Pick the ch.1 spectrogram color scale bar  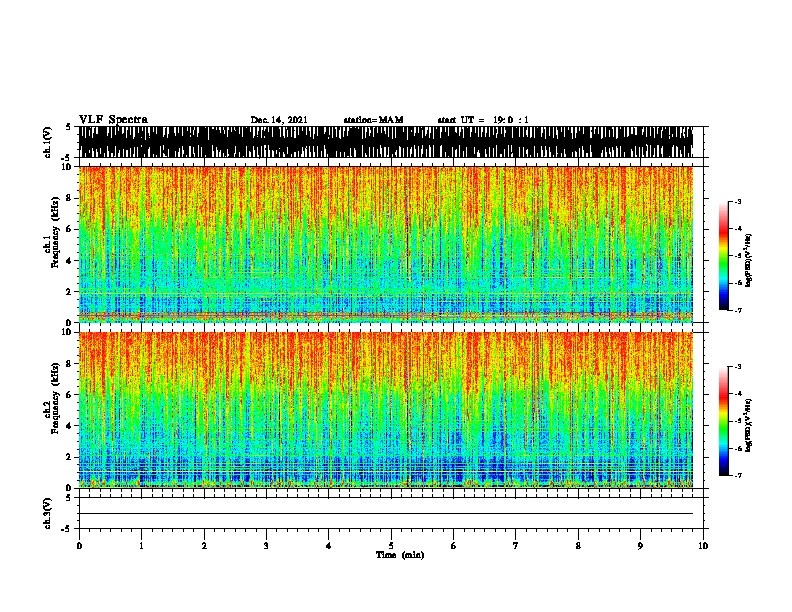click(723, 256)
